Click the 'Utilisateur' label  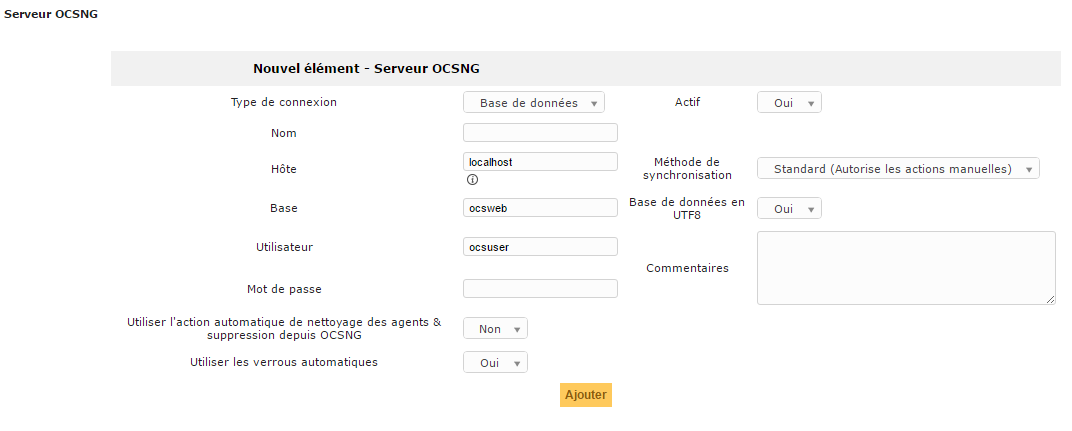(284, 247)
